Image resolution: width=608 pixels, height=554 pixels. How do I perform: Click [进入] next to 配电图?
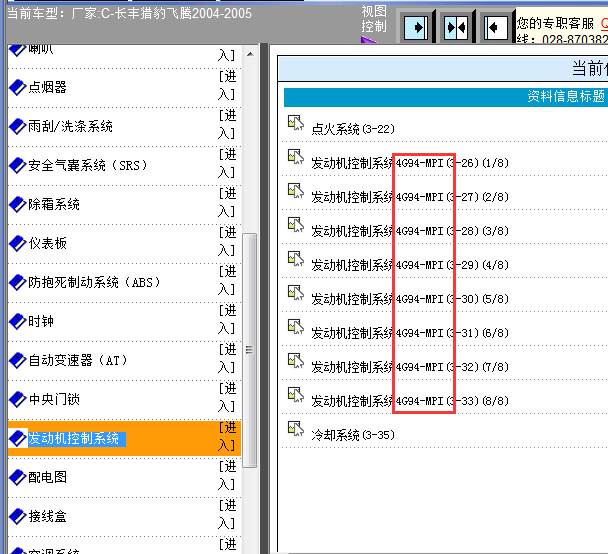click(227, 475)
